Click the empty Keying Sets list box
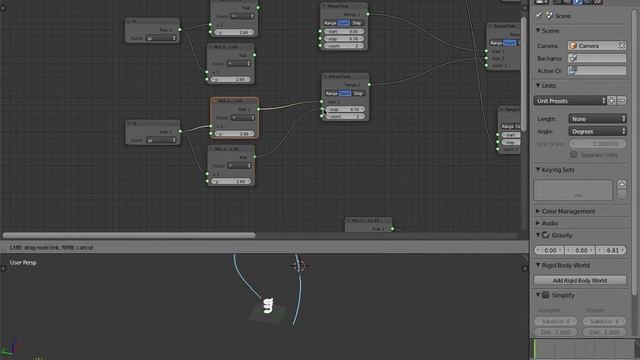Screen dimensions: 640x360 click(x=573, y=190)
